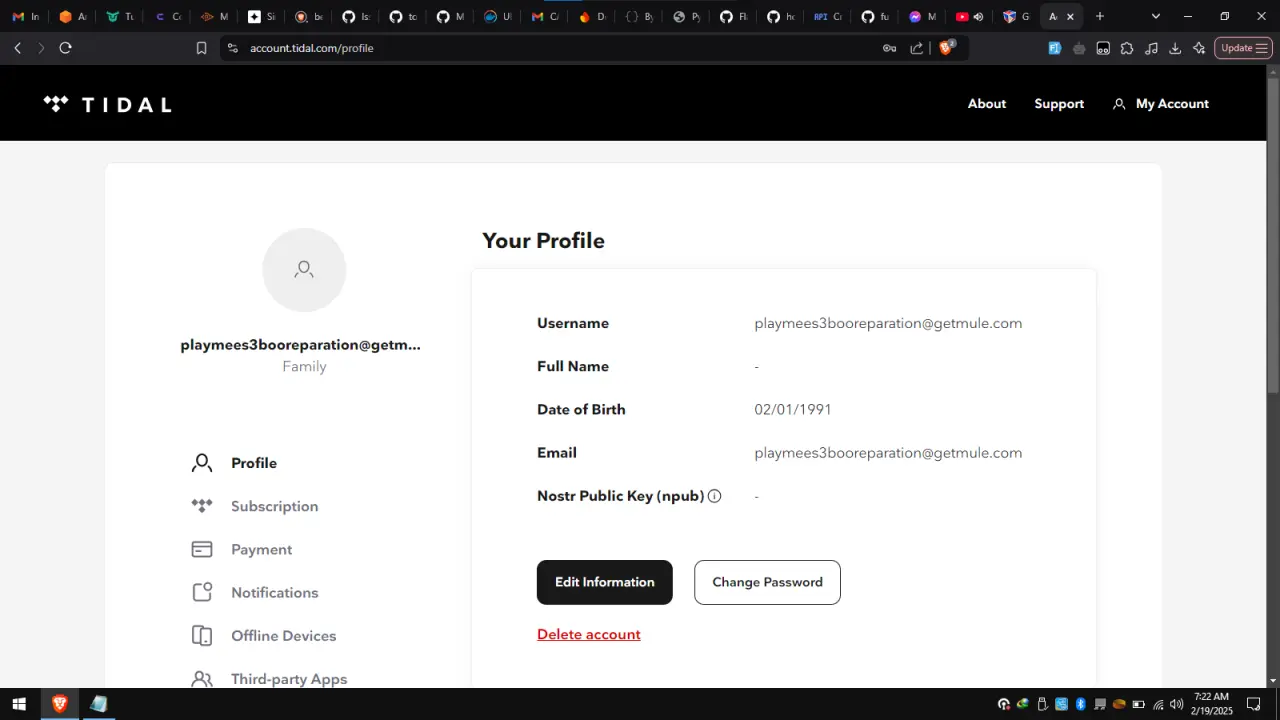Click the Payment card icon
1280x720 pixels.
click(x=202, y=549)
